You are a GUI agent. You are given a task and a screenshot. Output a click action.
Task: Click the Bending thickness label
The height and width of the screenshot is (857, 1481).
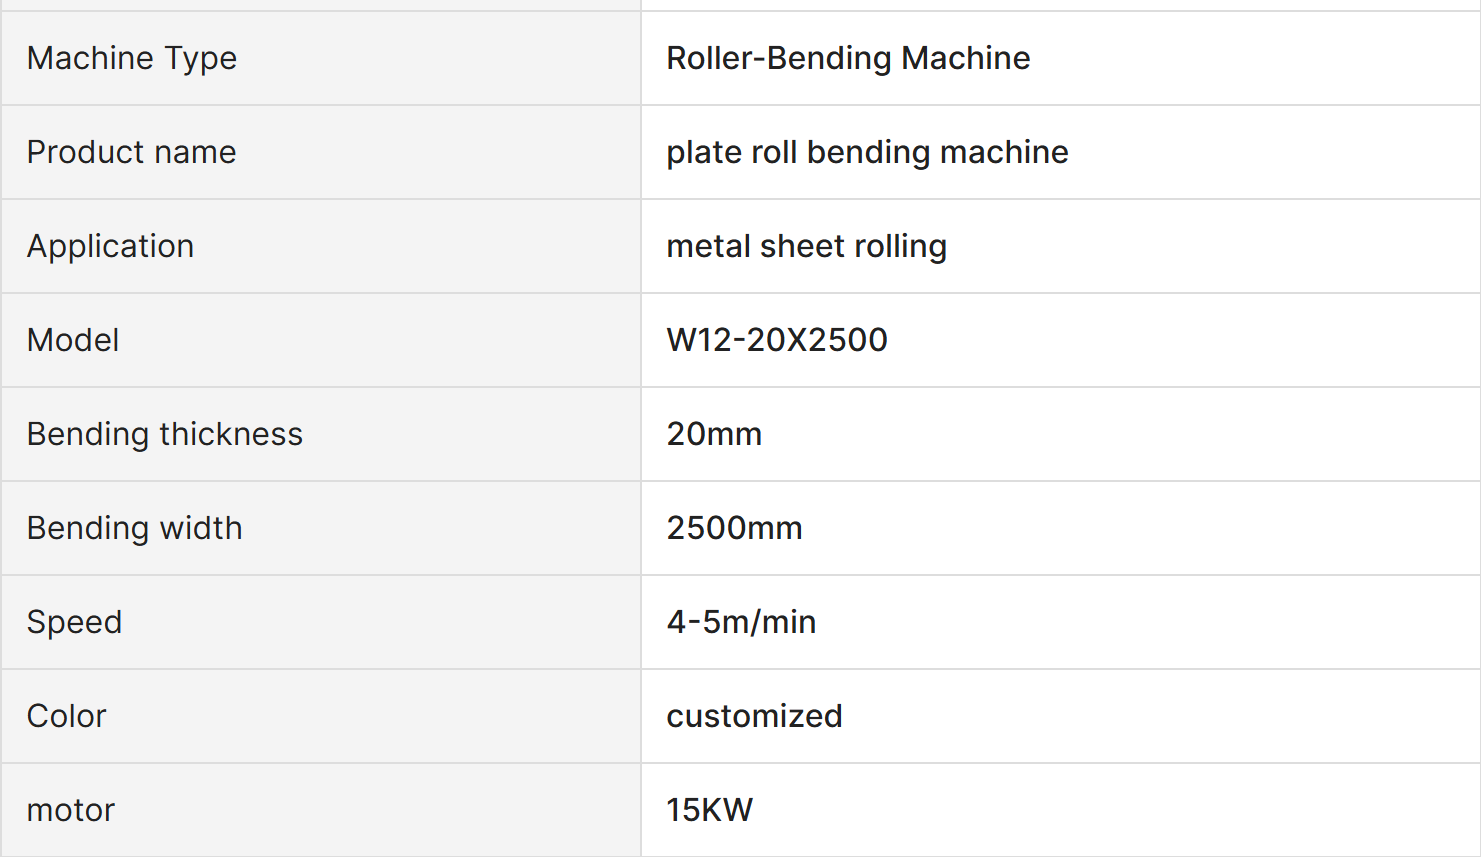164,434
